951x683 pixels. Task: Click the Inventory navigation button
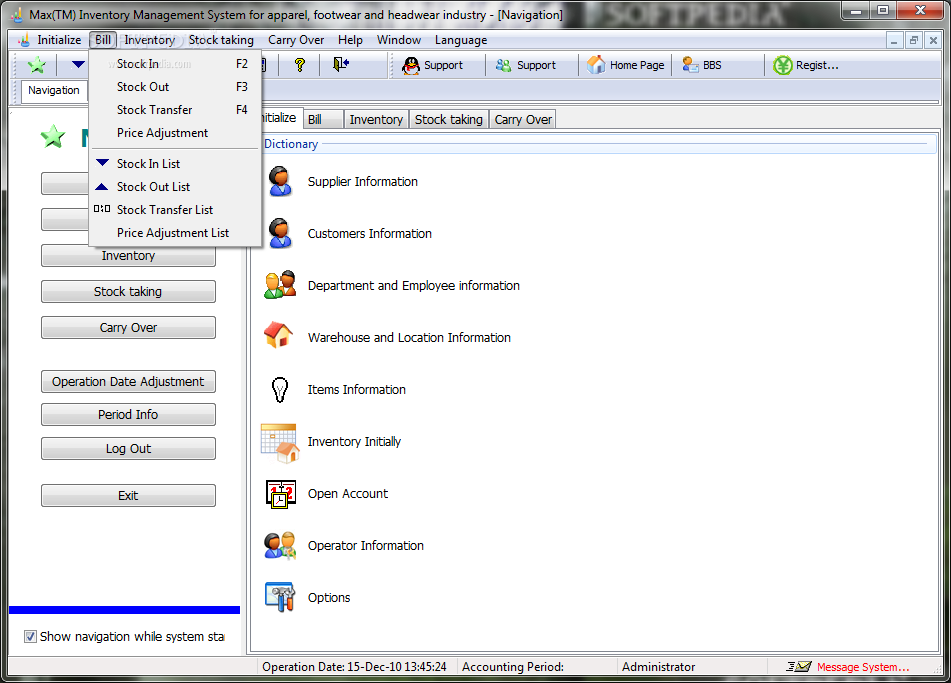[128, 256]
